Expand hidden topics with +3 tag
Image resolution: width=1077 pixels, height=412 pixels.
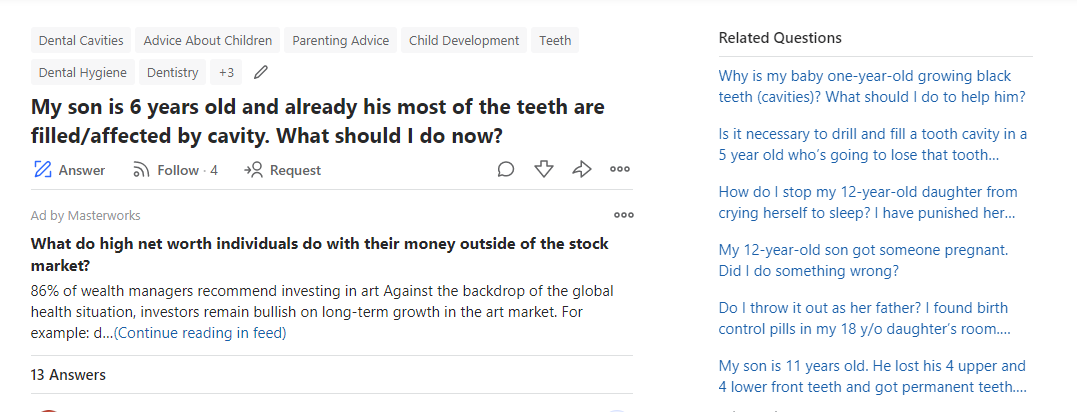tap(227, 72)
